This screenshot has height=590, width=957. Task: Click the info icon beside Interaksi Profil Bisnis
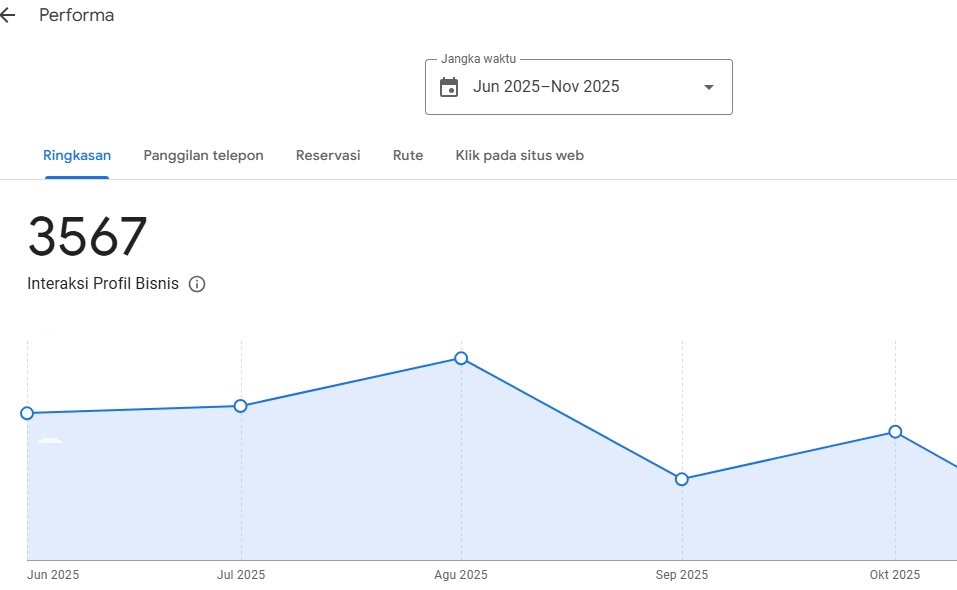point(197,284)
